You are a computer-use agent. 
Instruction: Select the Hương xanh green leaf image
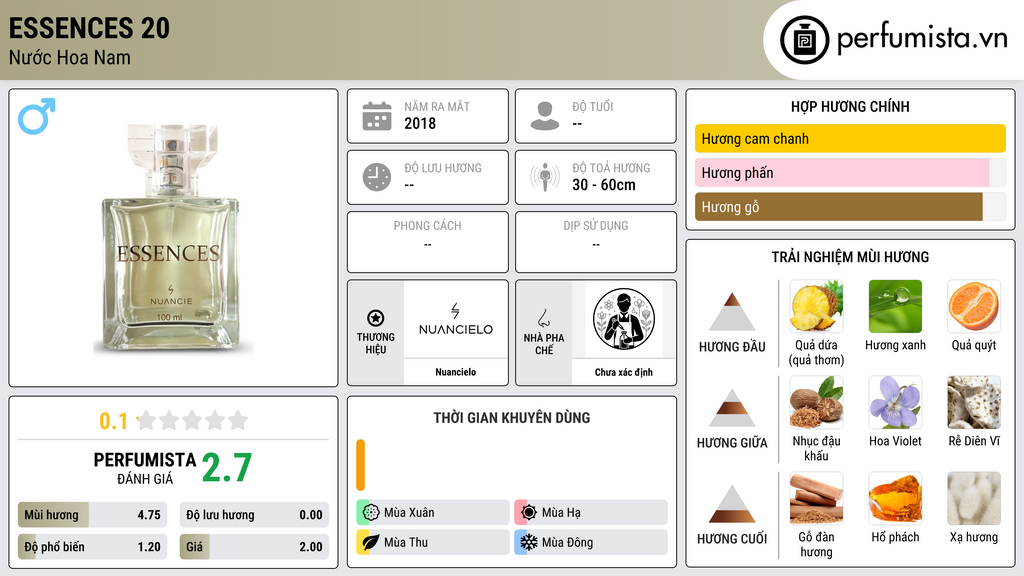[x=895, y=306]
